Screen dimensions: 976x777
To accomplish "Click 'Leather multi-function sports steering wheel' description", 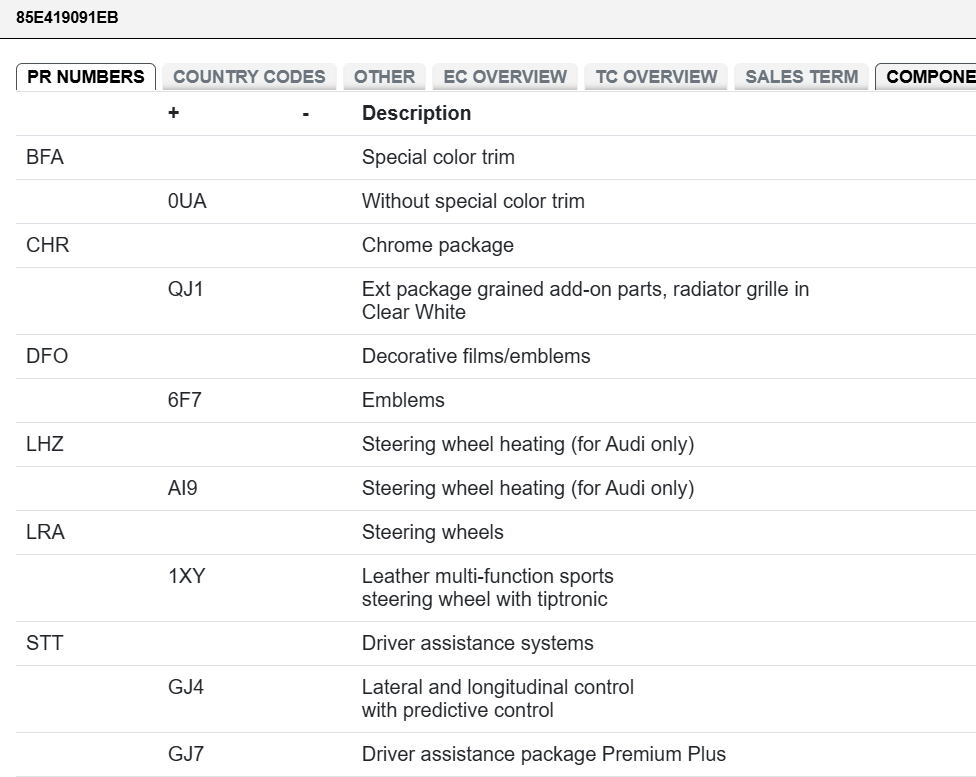I will click(x=487, y=588).
